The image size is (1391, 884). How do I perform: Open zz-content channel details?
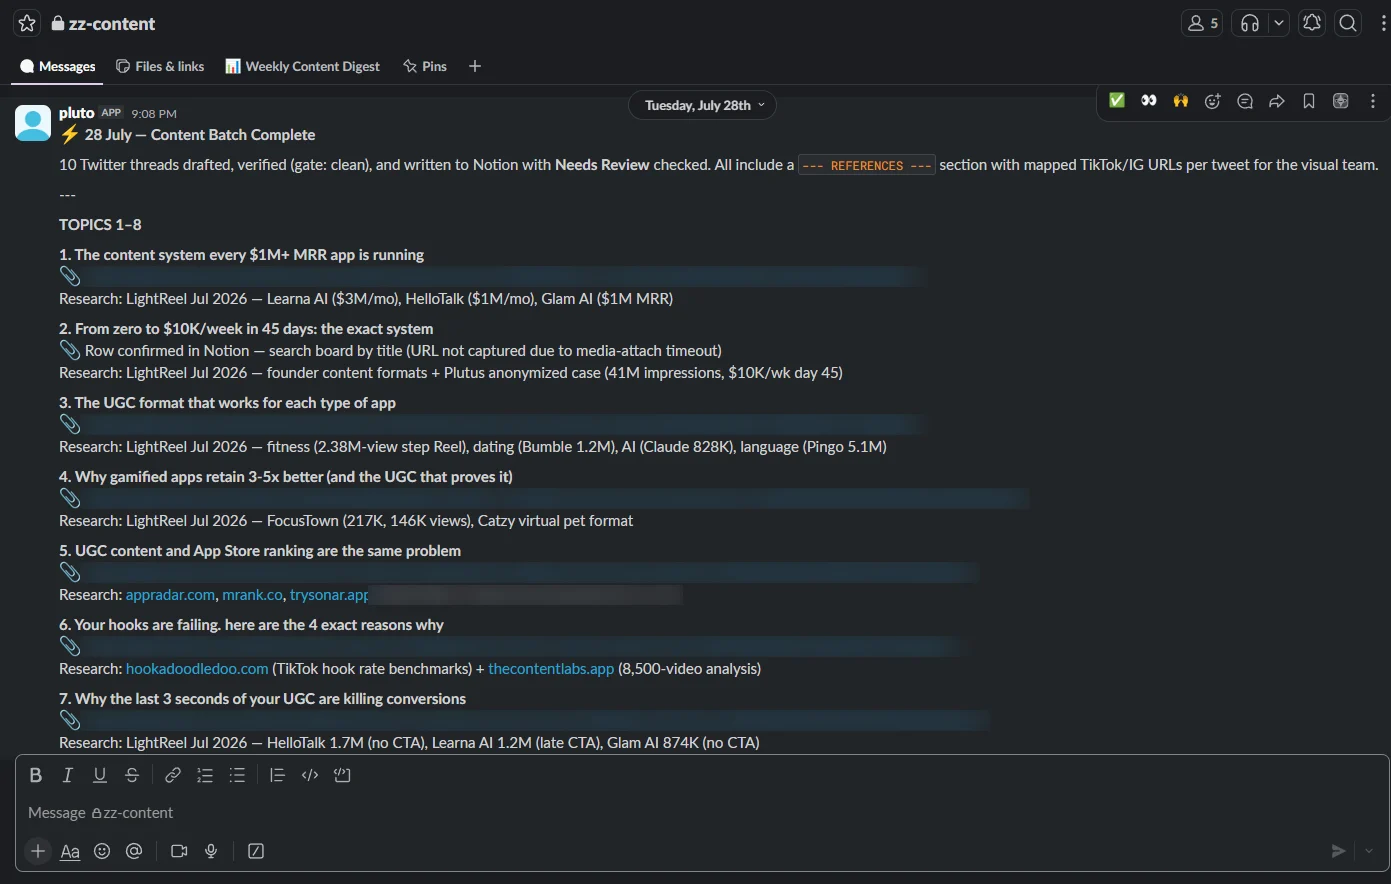(103, 23)
